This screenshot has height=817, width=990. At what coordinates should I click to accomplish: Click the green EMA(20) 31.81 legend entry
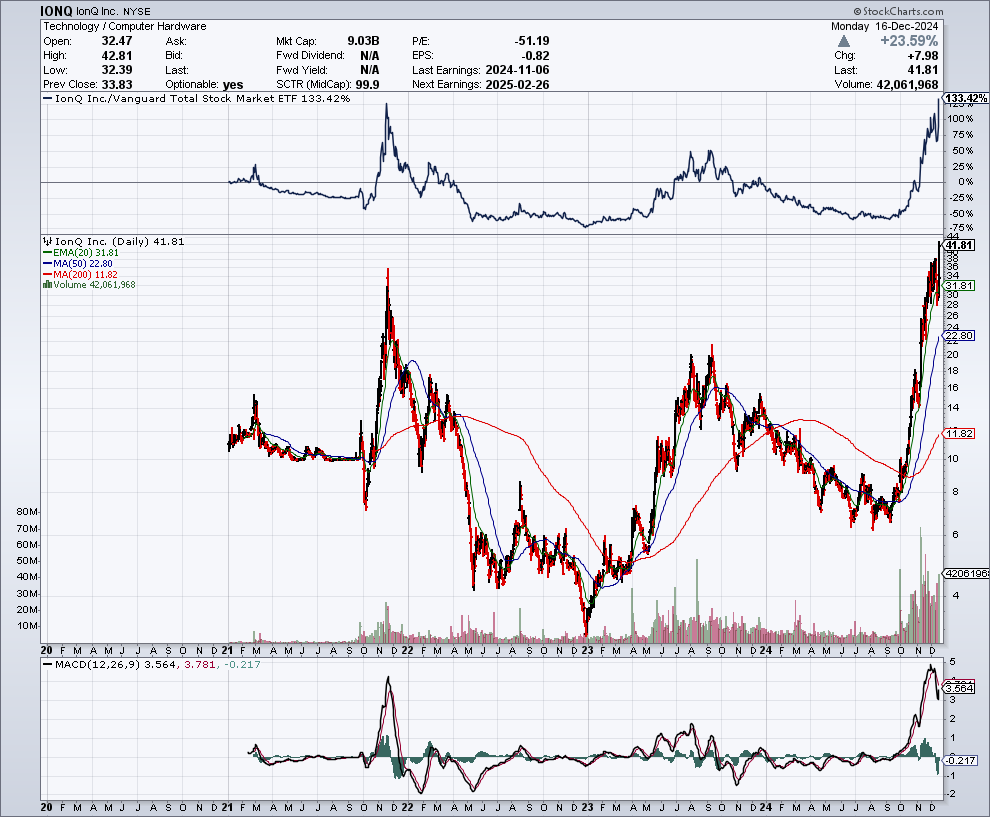pos(81,253)
